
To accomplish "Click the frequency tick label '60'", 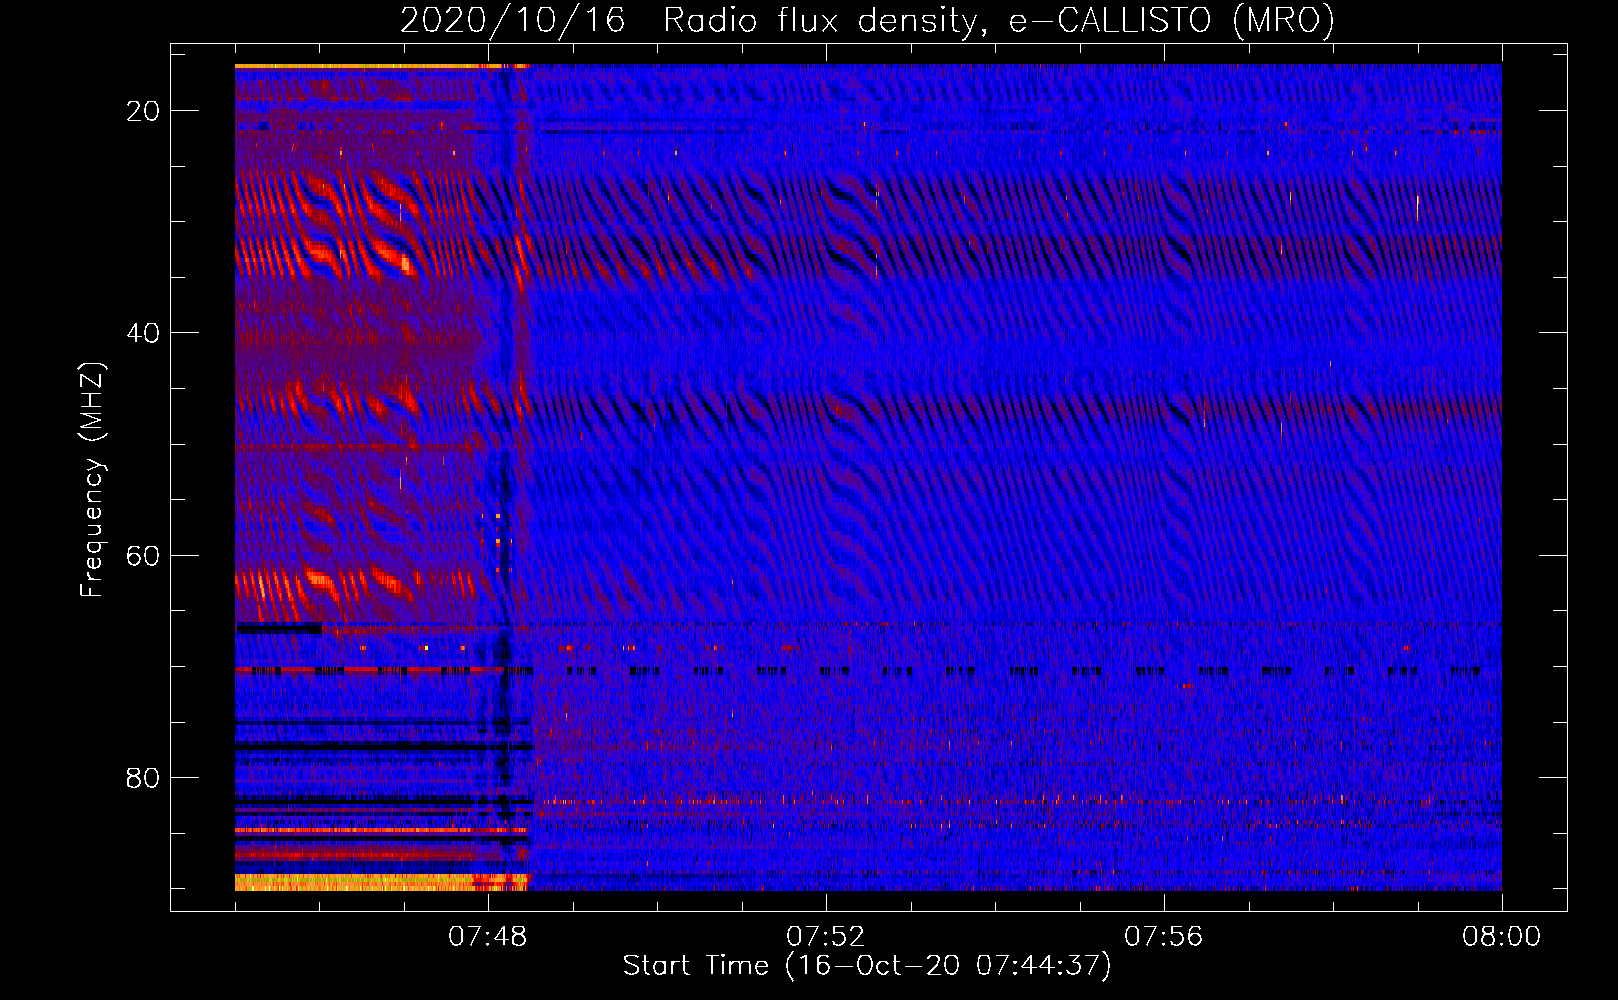I will pyautogui.click(x=143, y=555).
